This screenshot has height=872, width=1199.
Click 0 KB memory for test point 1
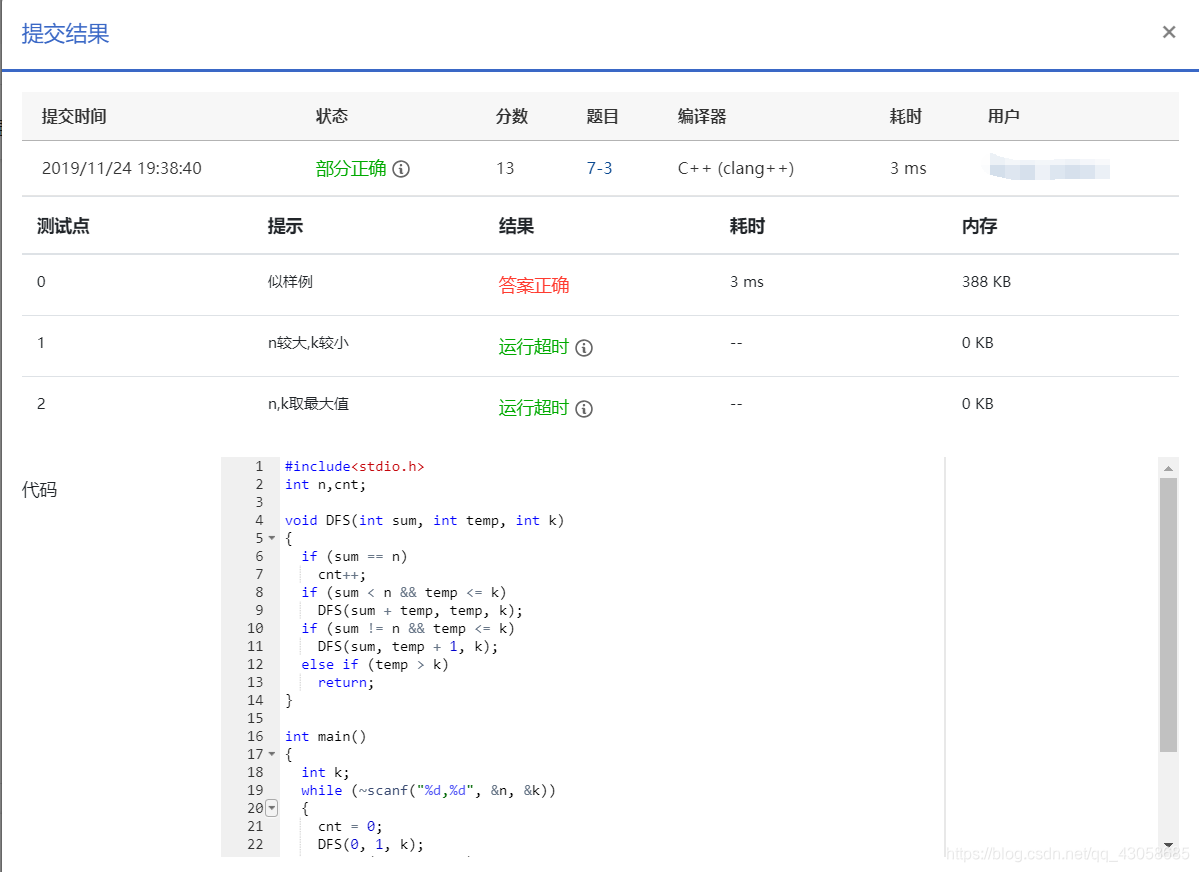(x=977, y=343)
